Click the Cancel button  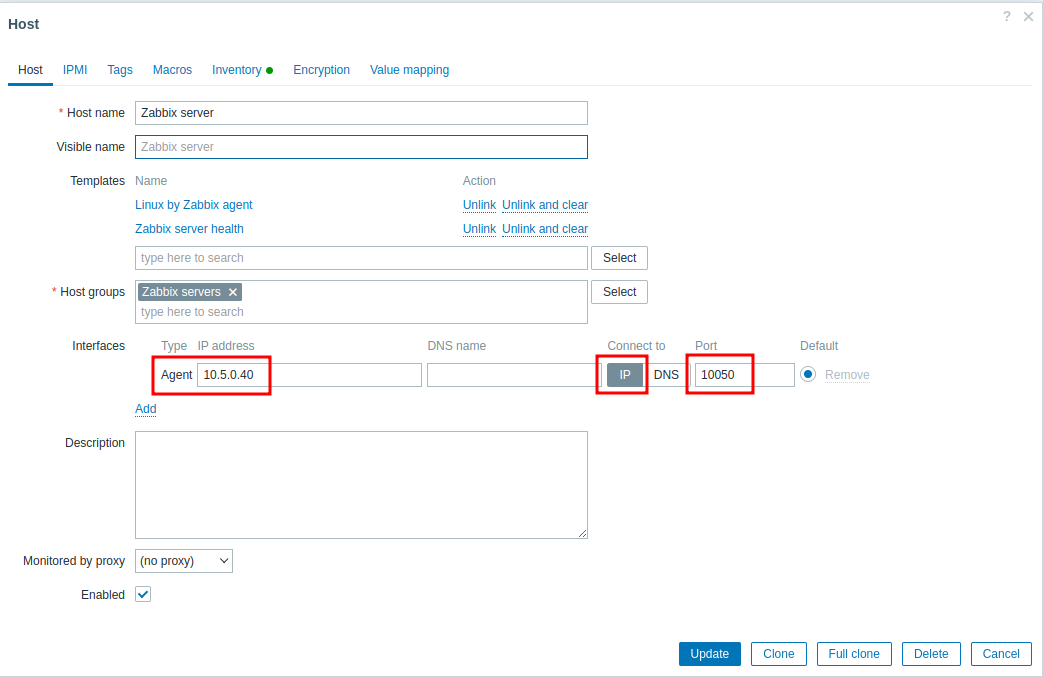point(1001,654)
